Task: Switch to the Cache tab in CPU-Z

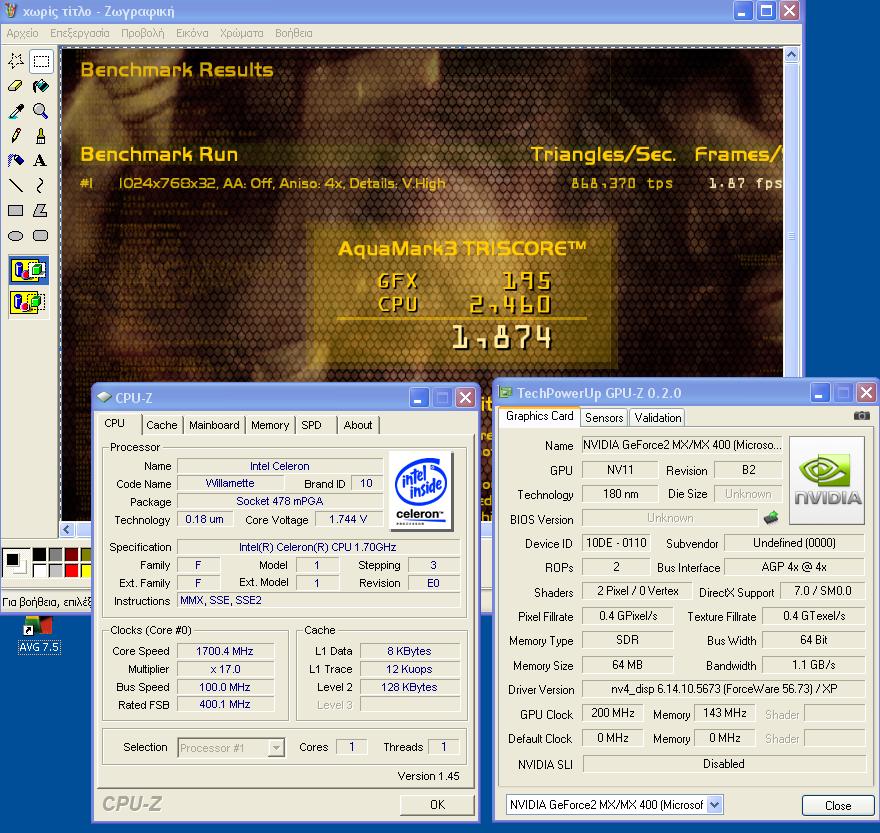Action: [162, 425]
